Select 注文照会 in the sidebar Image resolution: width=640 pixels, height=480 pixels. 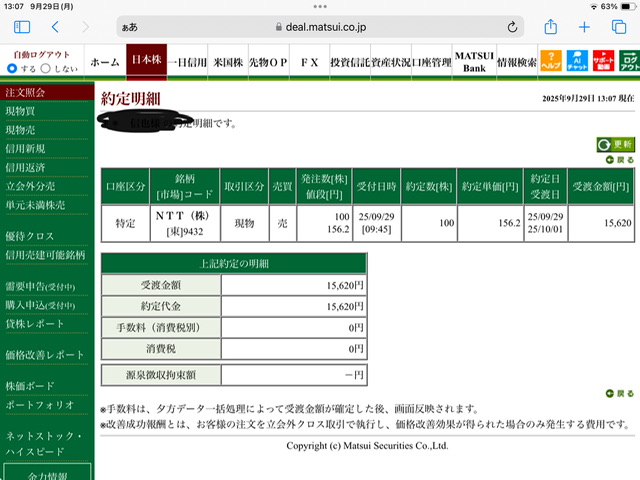[47, 92]
